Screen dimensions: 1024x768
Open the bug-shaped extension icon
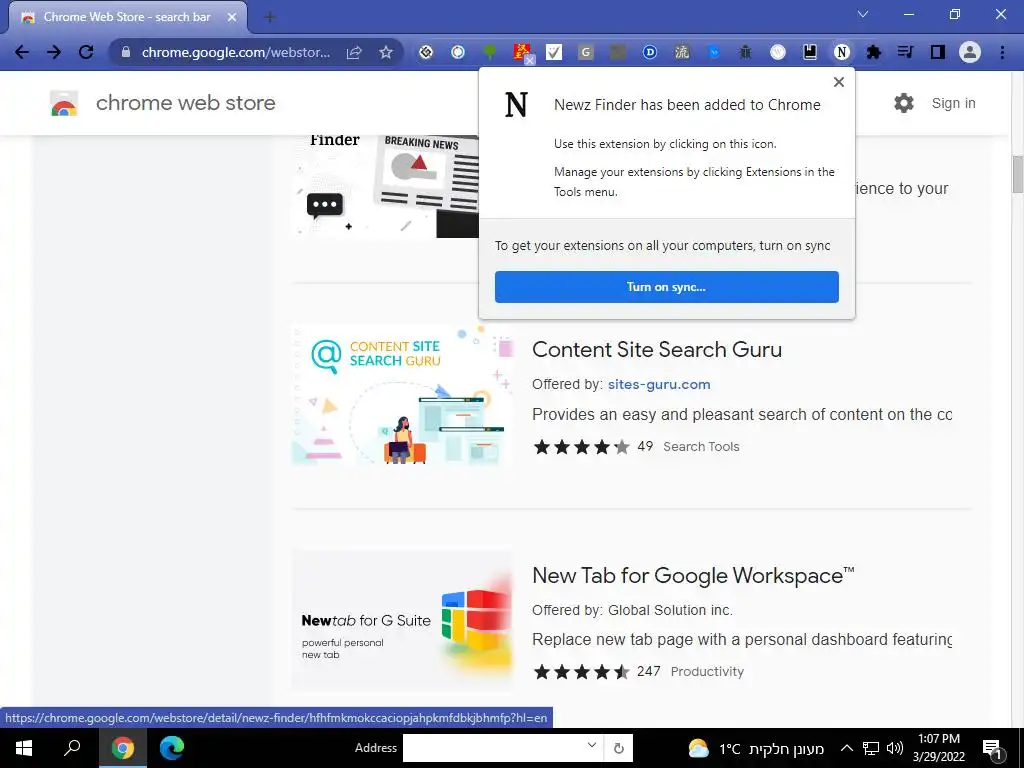click(x=746, y=52)
